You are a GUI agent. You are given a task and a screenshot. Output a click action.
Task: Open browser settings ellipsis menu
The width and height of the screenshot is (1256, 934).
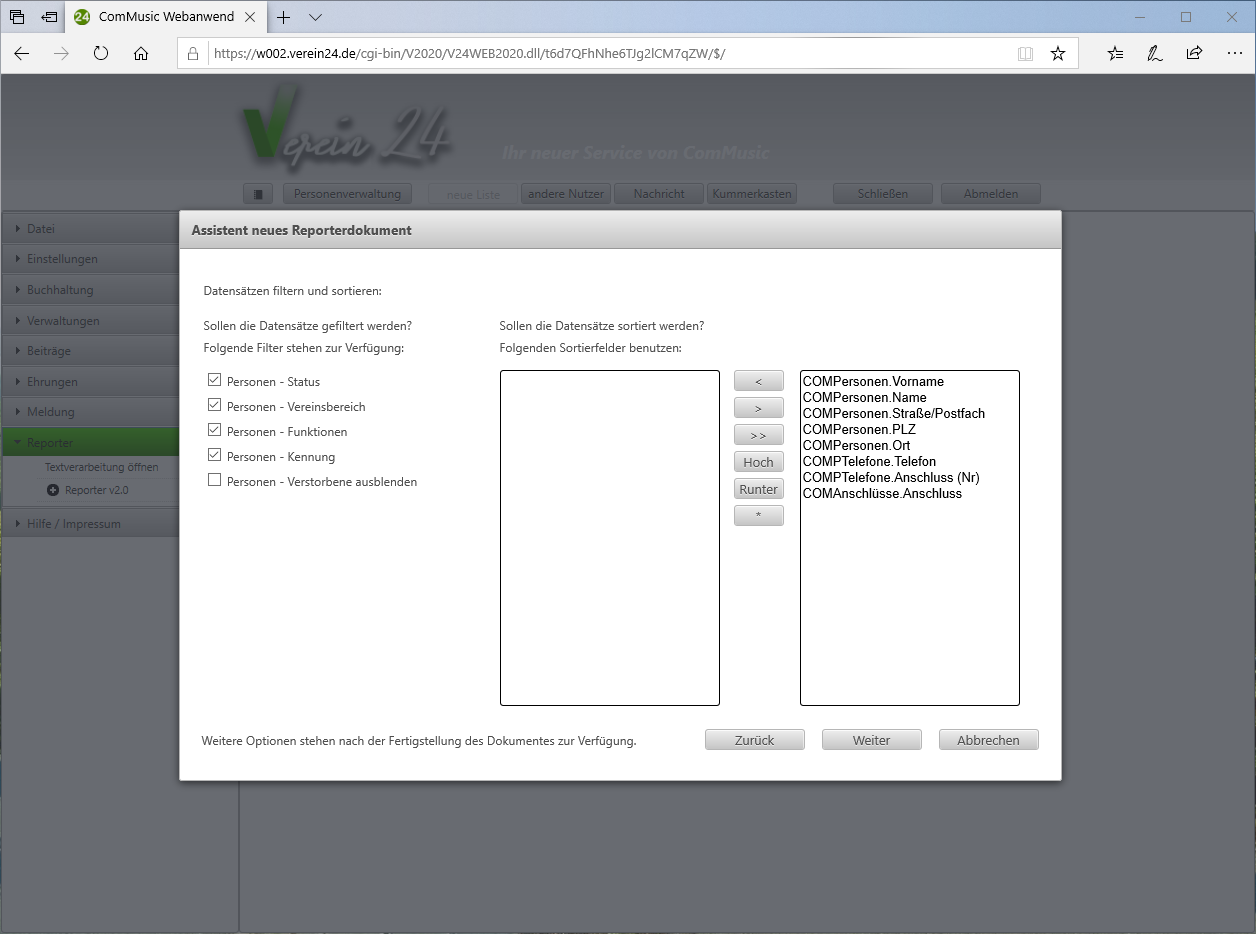click(x=1232, y=54)
